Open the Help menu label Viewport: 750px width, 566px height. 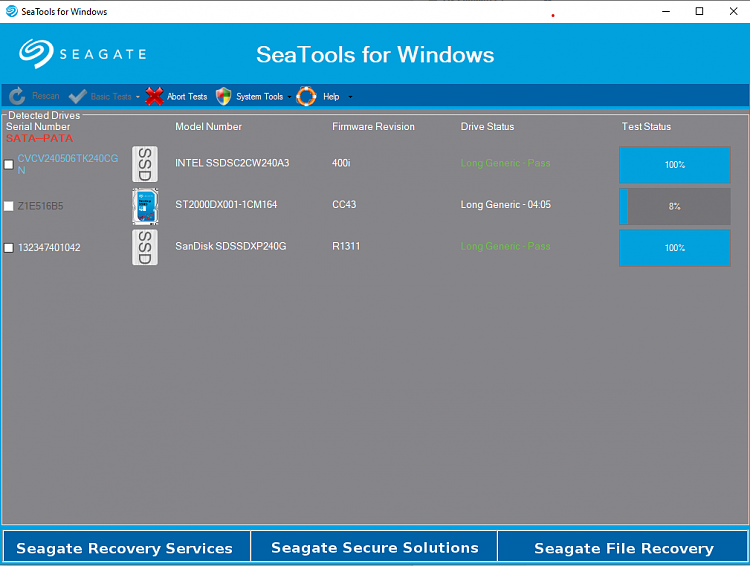[x=331, y=97]
